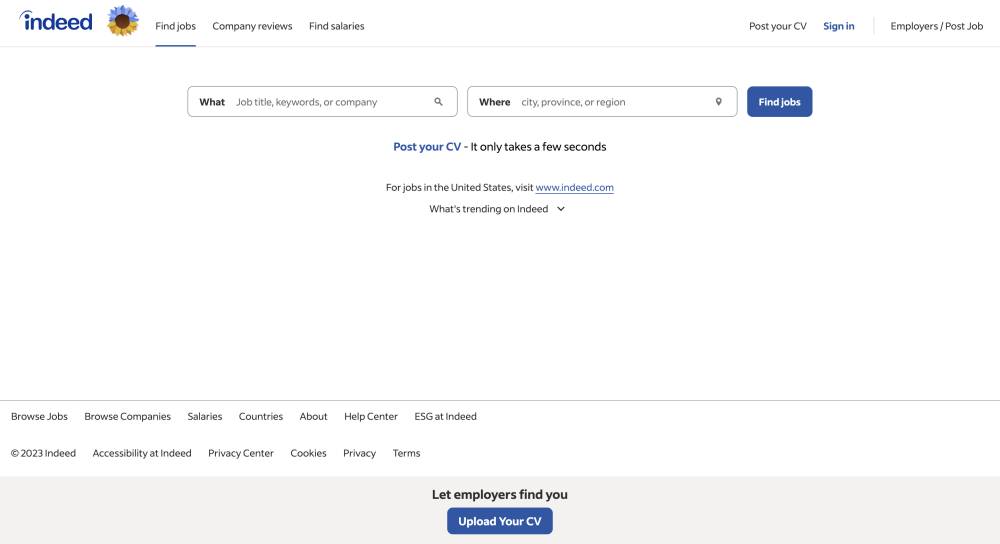The height and width of the screenshot is (544, 1000).
Task: Open Salaries footer link
Action: 205,416
